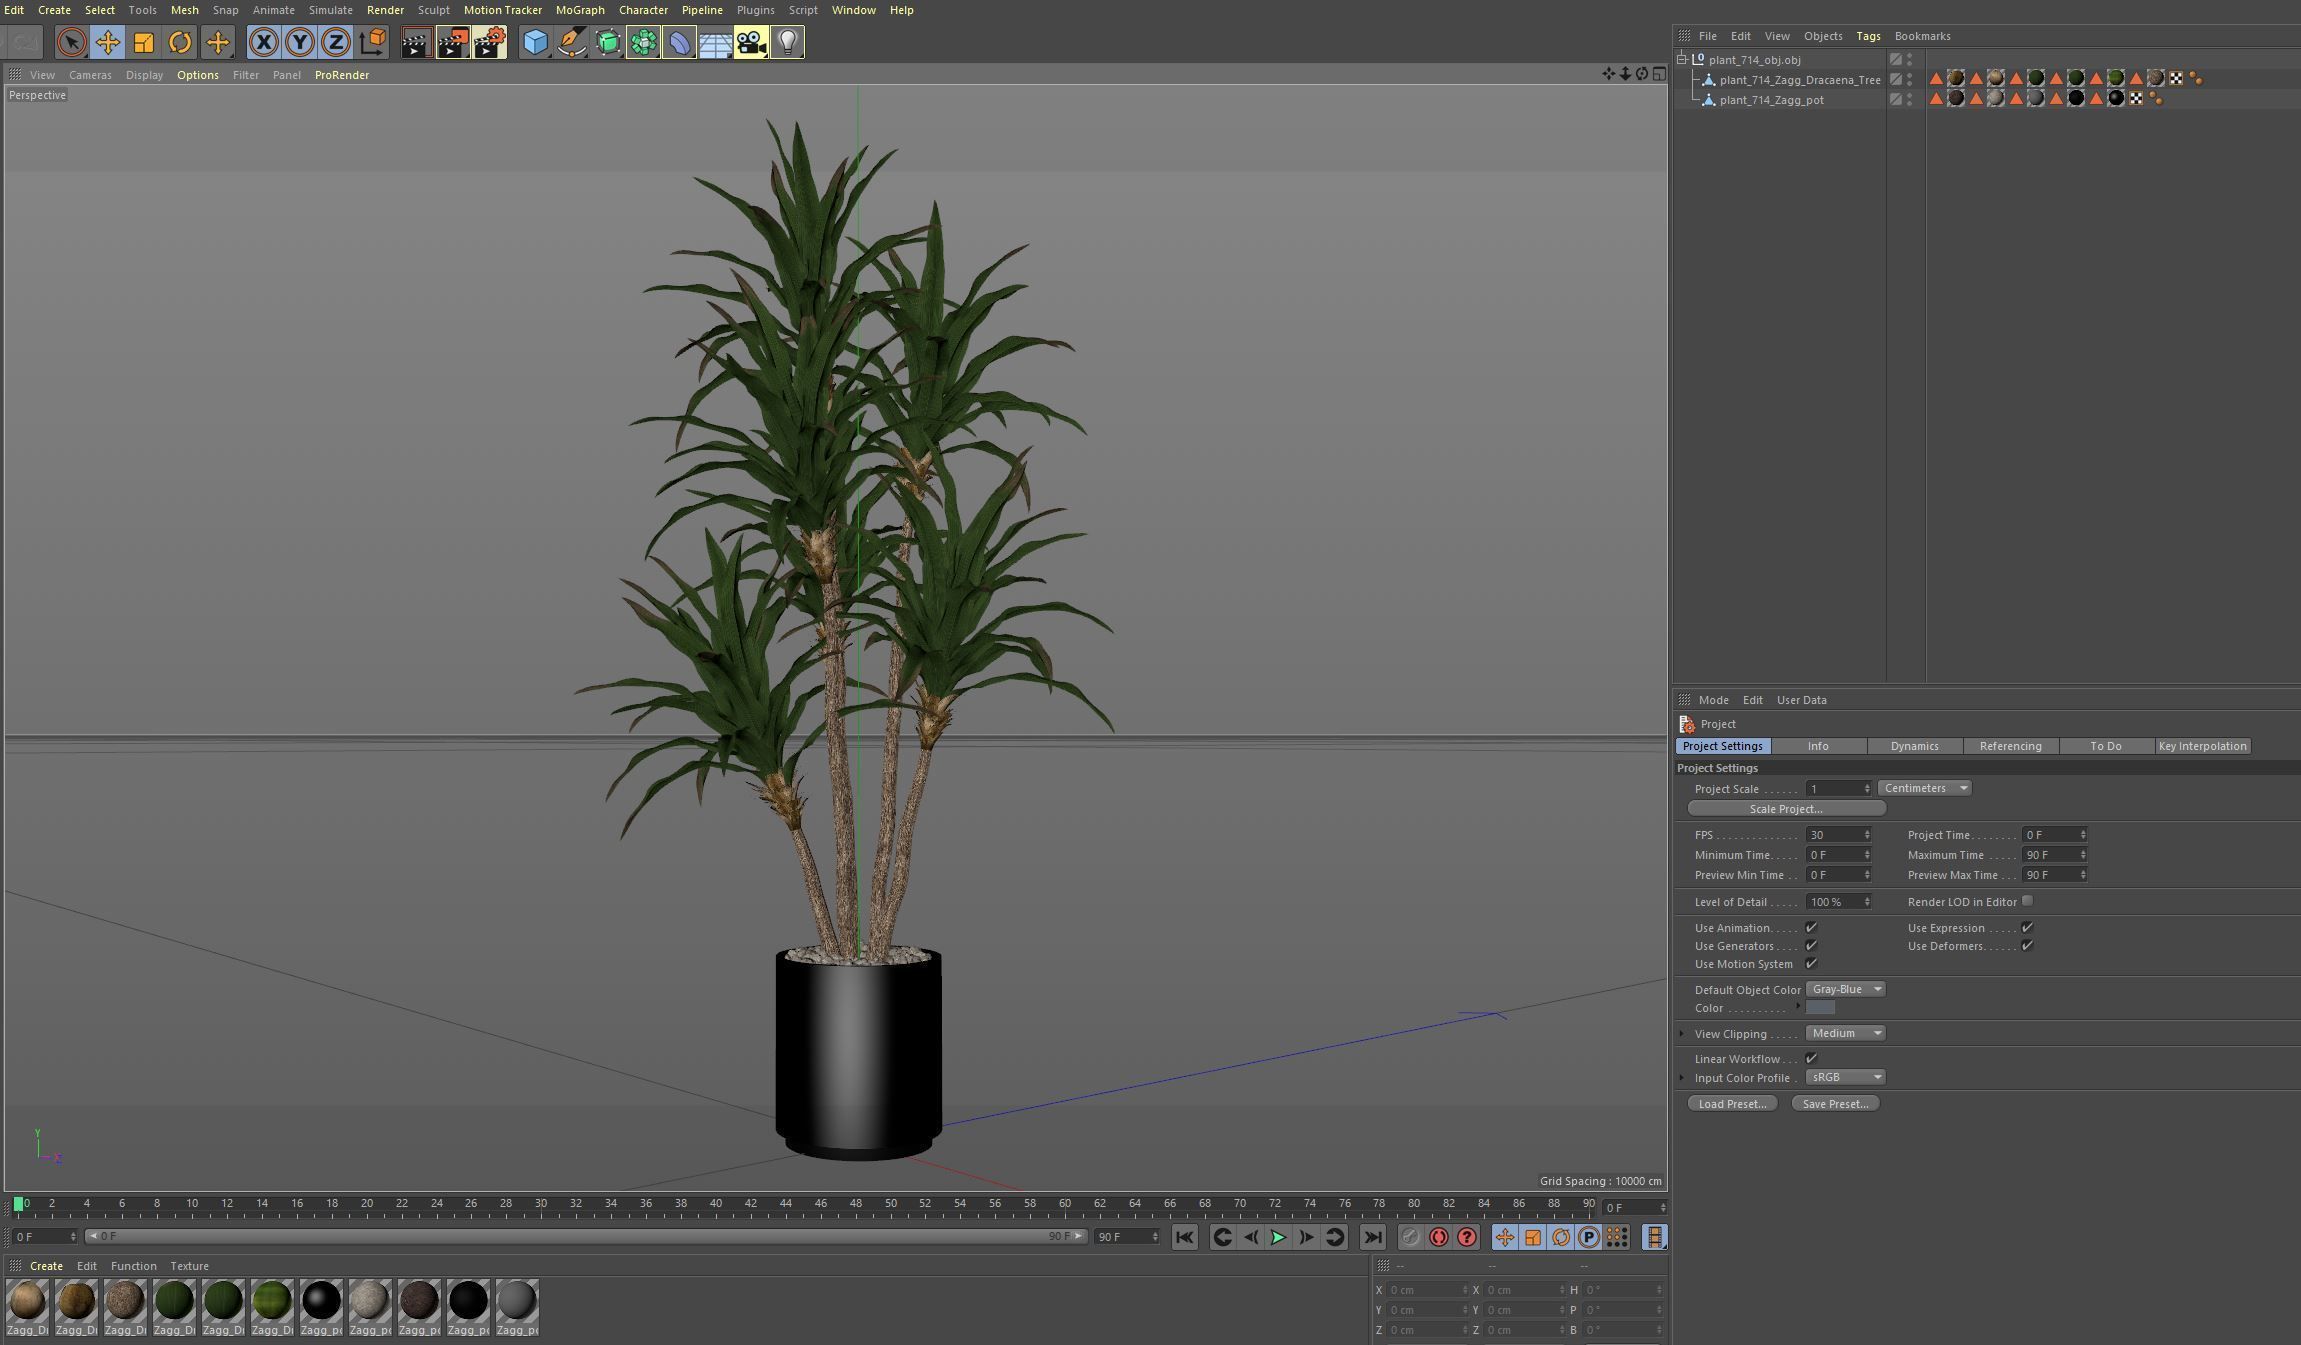The height and width of the screenshot is (1345, 2301).
Task: Switch to the Referencing tab
Action: pyautogui.click(x=2010, y=746)
